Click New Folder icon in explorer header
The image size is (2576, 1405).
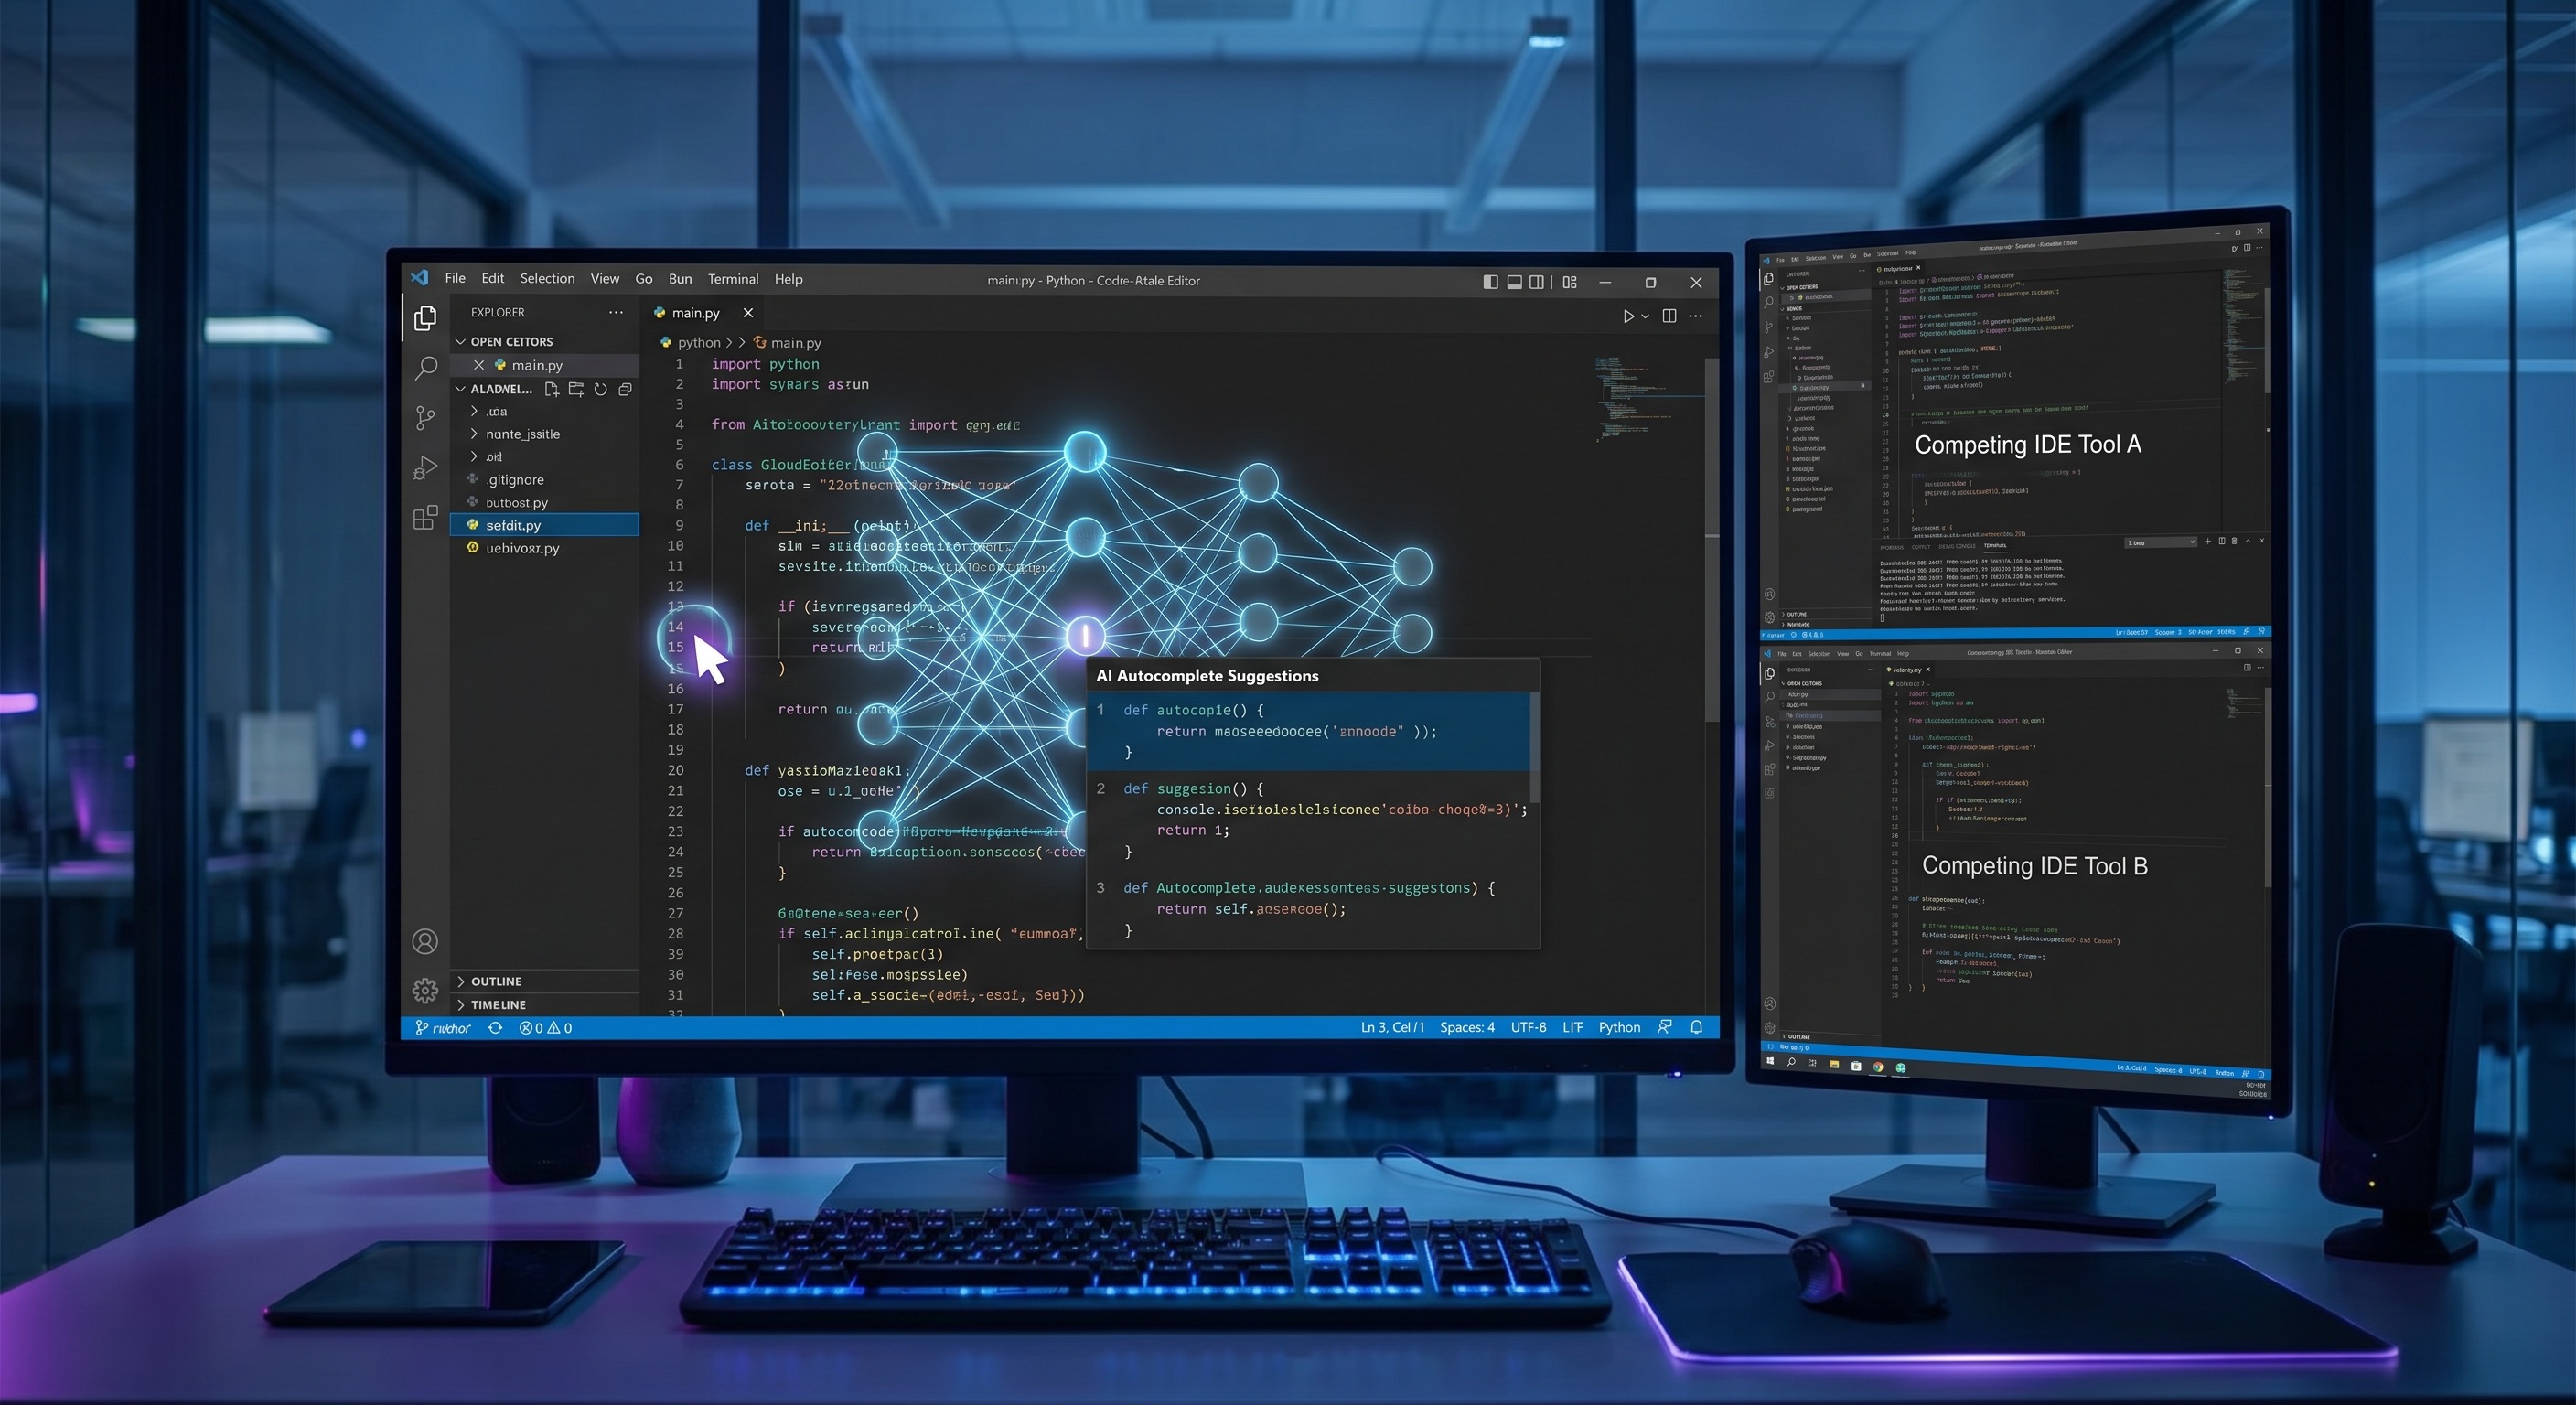click(x=576, y=389)
